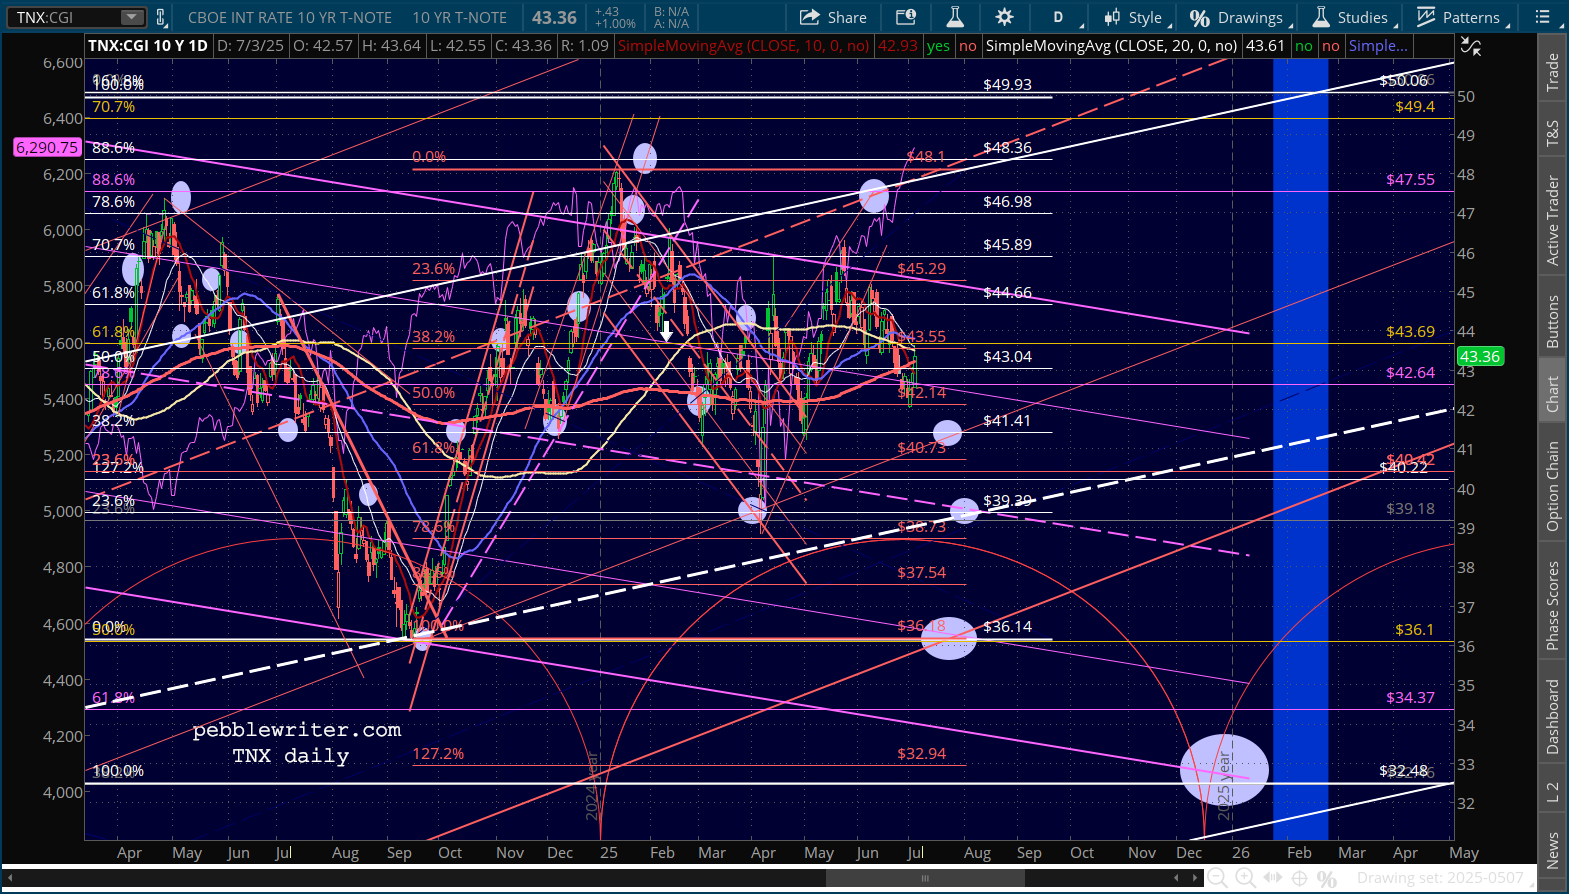
Task: Open the Patterns button
Action: coord(1458,17)
